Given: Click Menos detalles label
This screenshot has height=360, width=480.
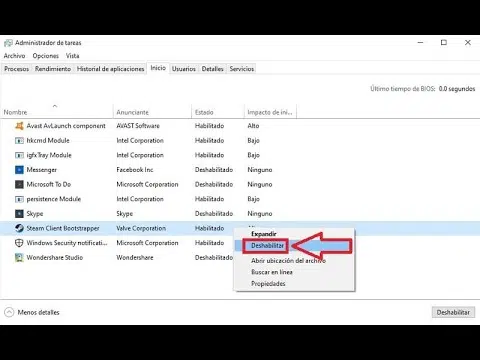Looking at the screenshot, I should point(38,312).
